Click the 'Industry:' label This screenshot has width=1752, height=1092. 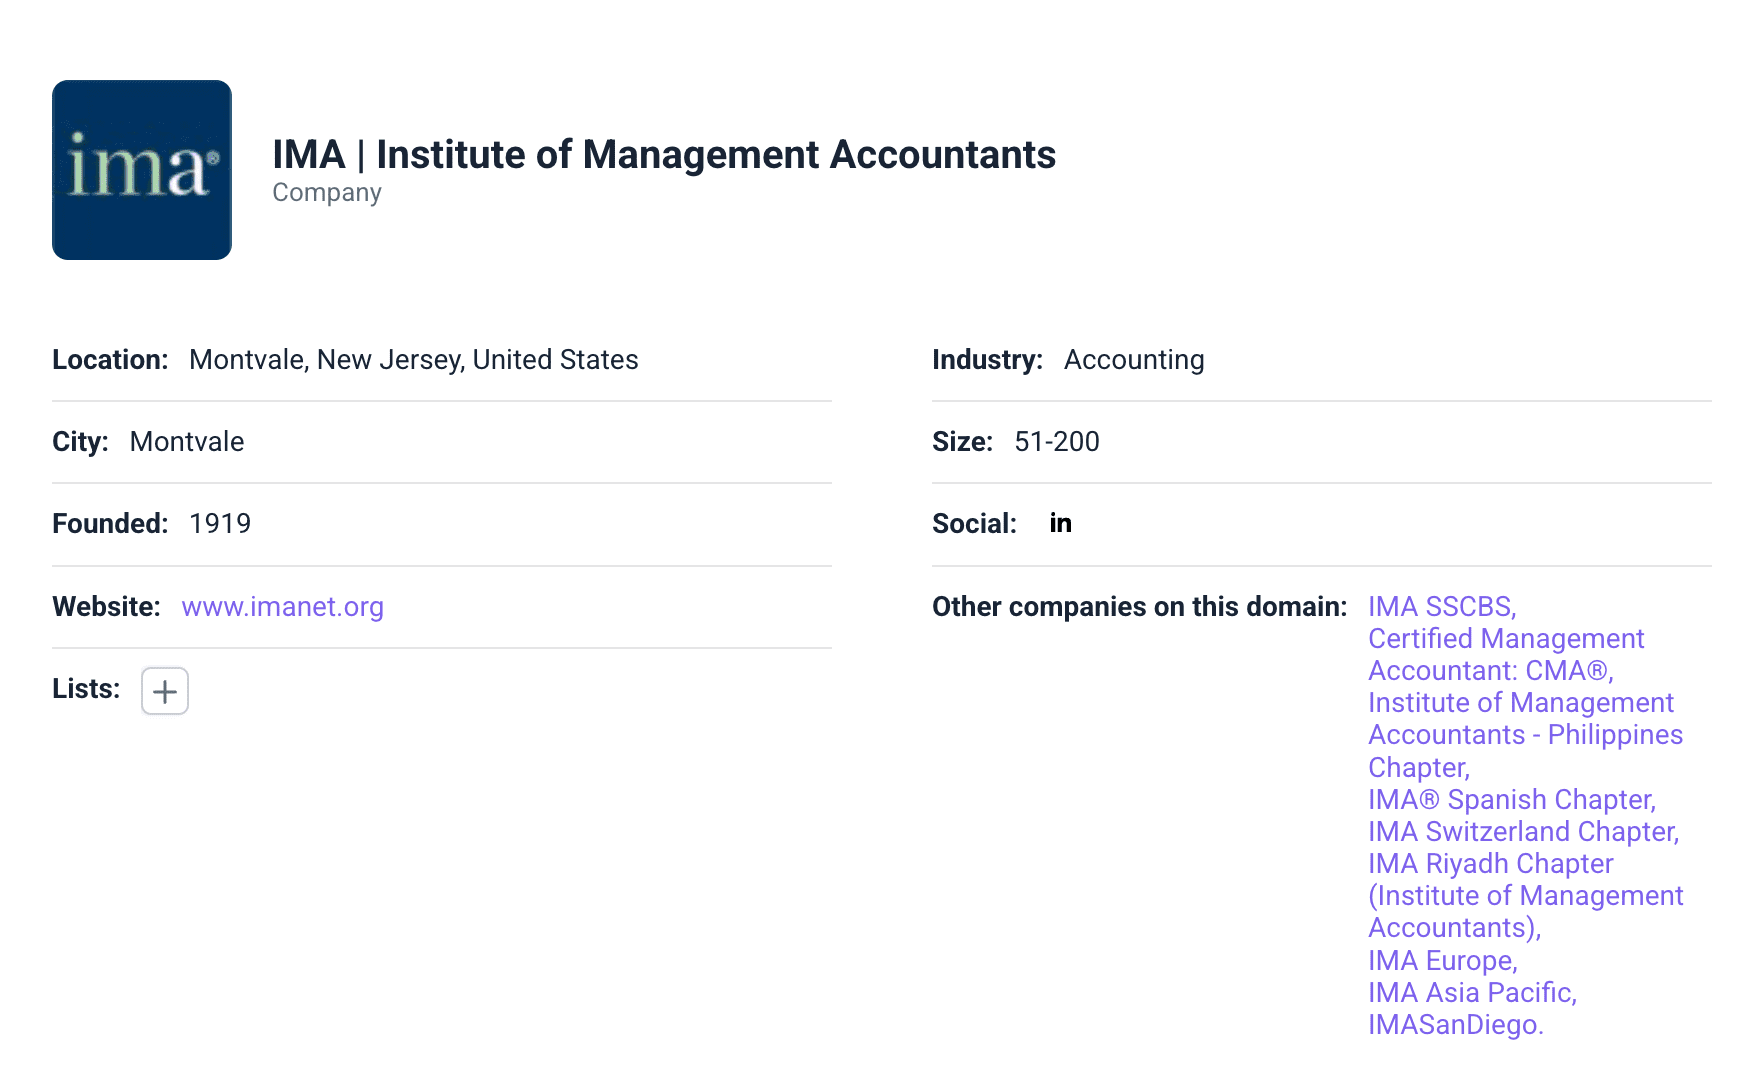point(987,360)
